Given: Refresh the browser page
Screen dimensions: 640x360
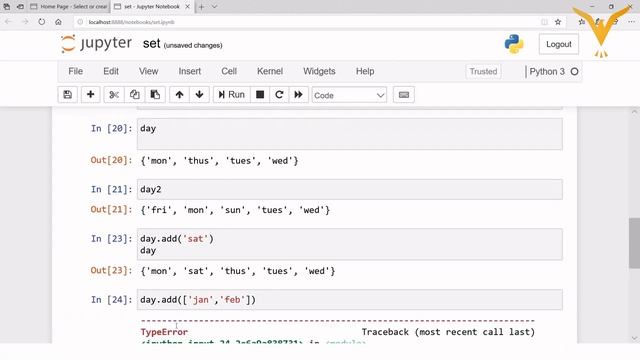Looking at the screenshot, I should click(x=42, y=22).
